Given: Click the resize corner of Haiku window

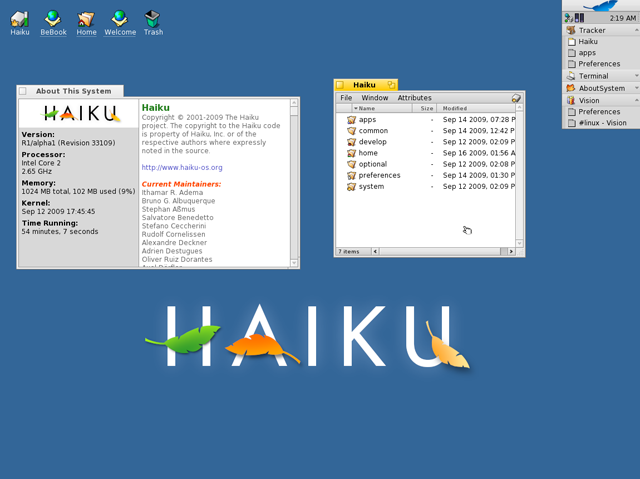Looking at the screenshot, I should [520, 252].
